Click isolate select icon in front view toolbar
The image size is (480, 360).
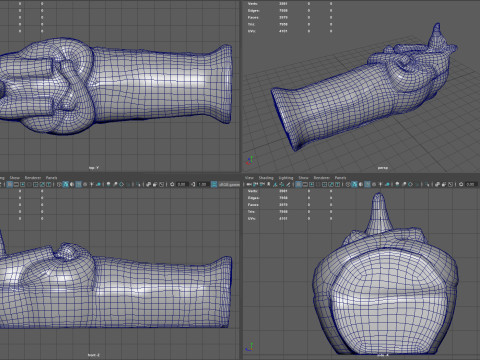pos(138,184)
